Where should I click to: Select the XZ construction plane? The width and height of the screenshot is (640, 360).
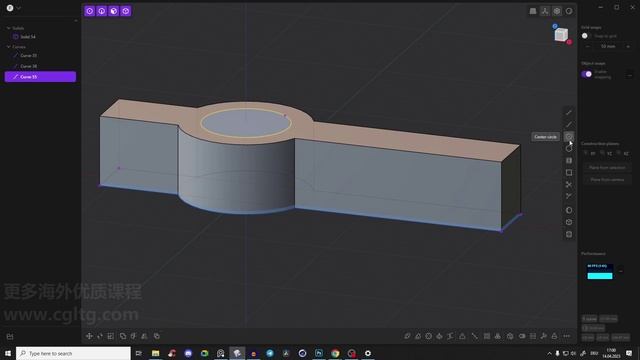(x=623, y=153)
